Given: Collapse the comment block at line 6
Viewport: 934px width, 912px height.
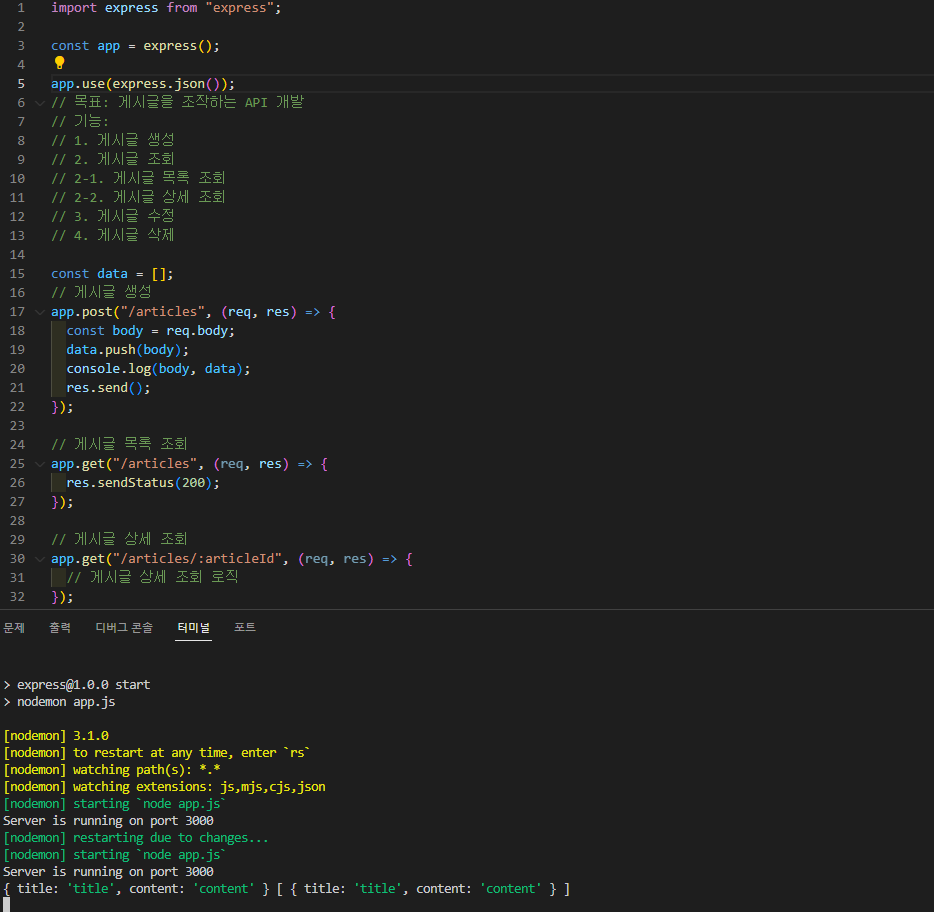Looking at the screenshot, I should click(40, 103).
